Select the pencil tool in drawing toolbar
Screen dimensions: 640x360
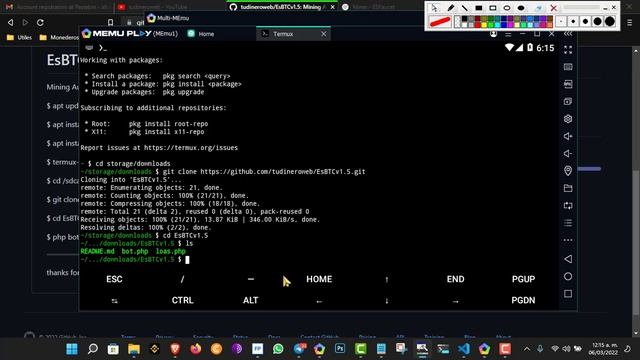point(451,8)
